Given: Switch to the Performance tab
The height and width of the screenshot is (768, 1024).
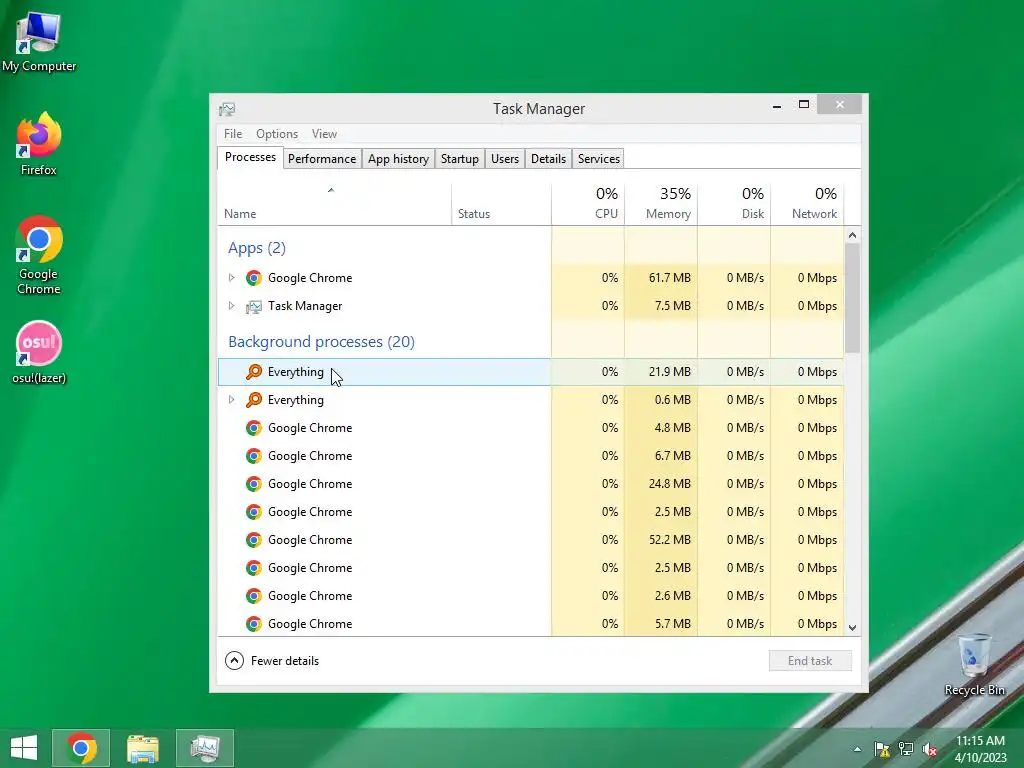Looking at the screenshot, I should pos(322,159).
